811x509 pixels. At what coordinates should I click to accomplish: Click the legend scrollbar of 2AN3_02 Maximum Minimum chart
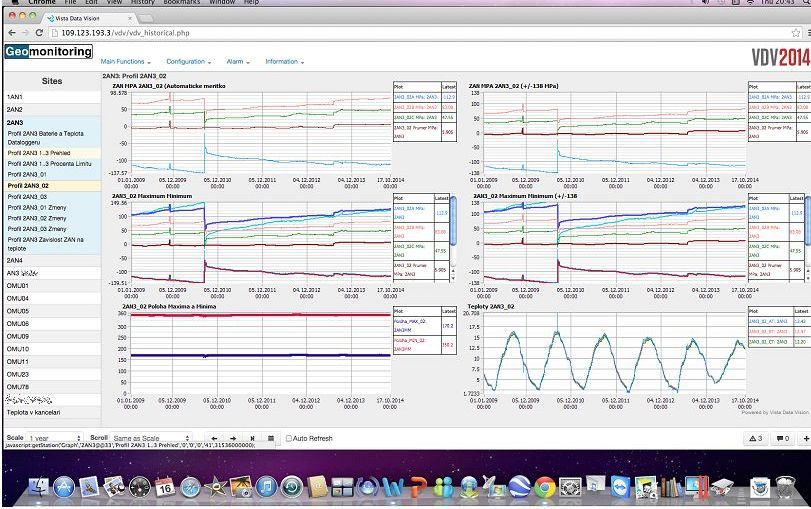tap(453, 221)
